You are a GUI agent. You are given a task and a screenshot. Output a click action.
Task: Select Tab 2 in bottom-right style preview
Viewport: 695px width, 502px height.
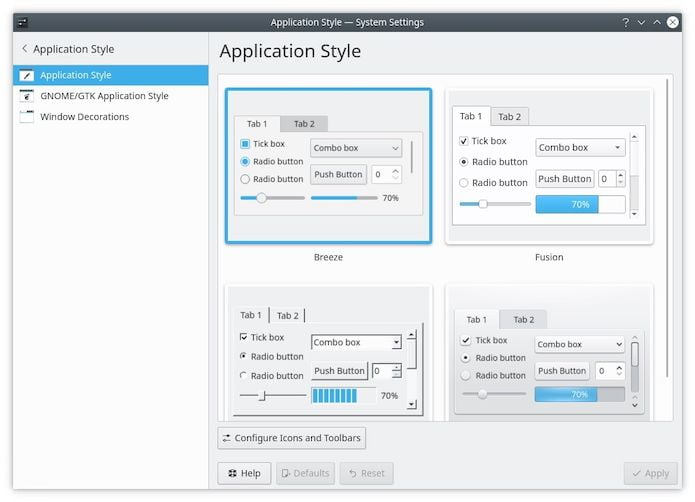coord(523,319)
